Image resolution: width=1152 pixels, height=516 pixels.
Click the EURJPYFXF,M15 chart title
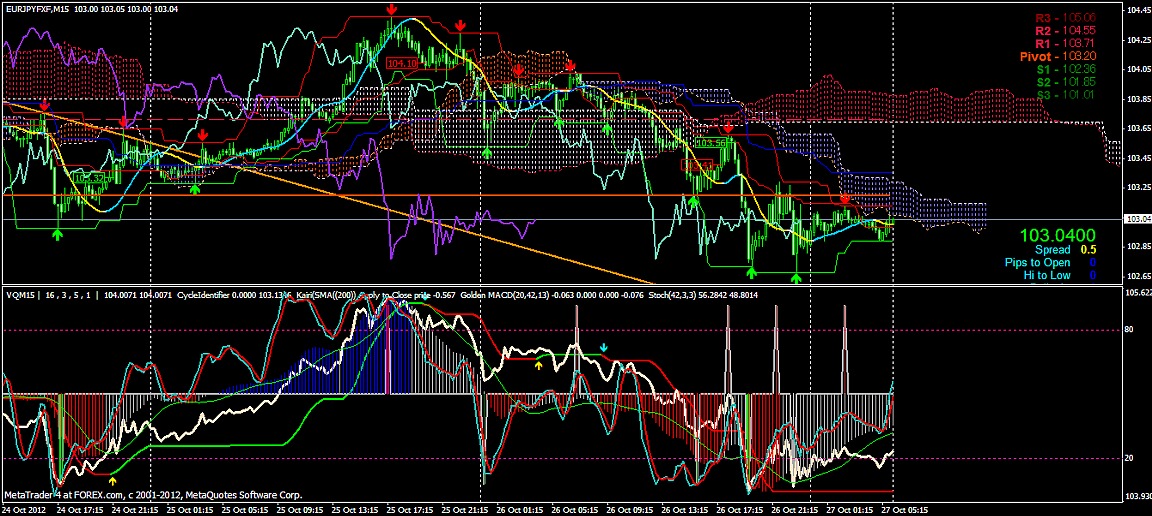36,7
